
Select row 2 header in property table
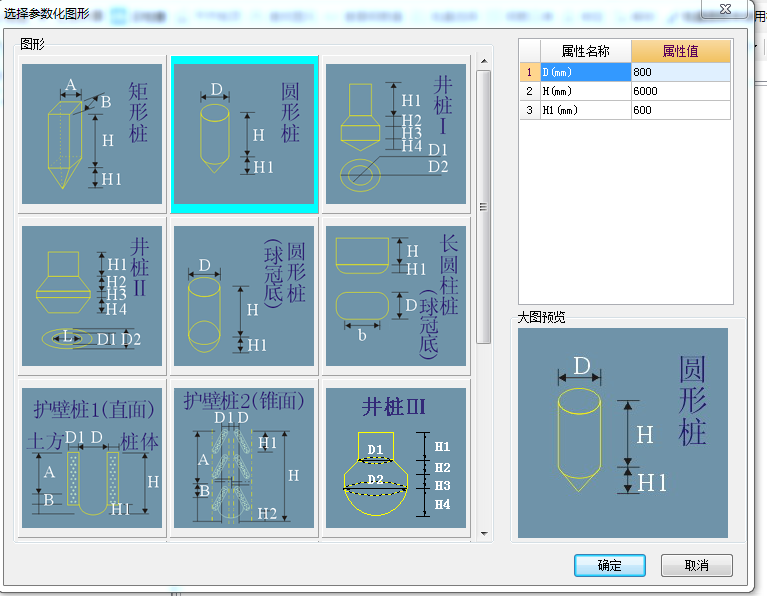coord(529,91)
